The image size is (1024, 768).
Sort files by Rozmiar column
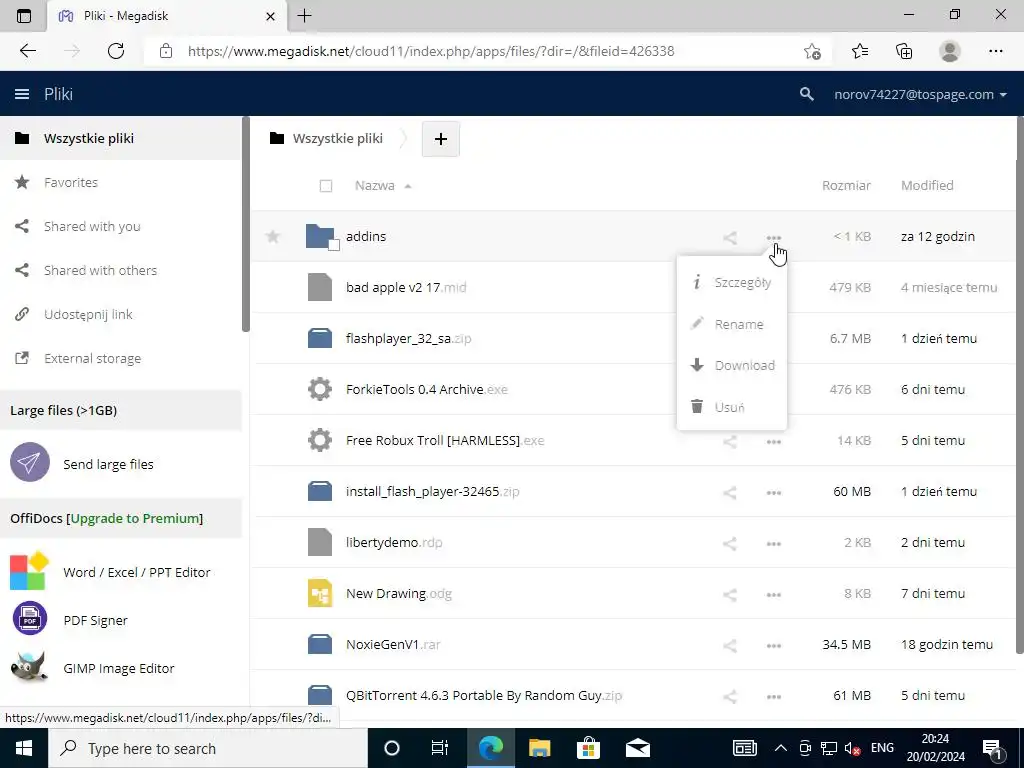(846, 185)
